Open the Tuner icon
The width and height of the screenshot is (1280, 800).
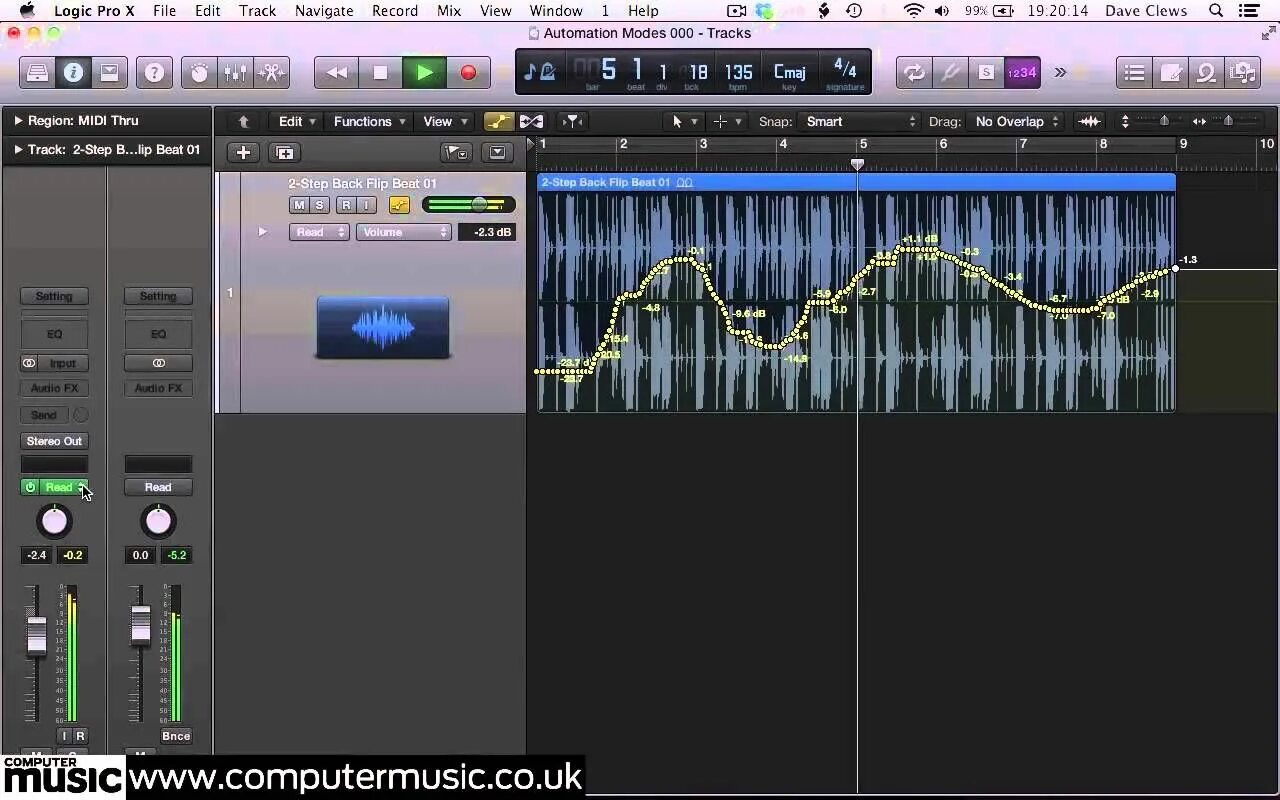coord(950,73)
